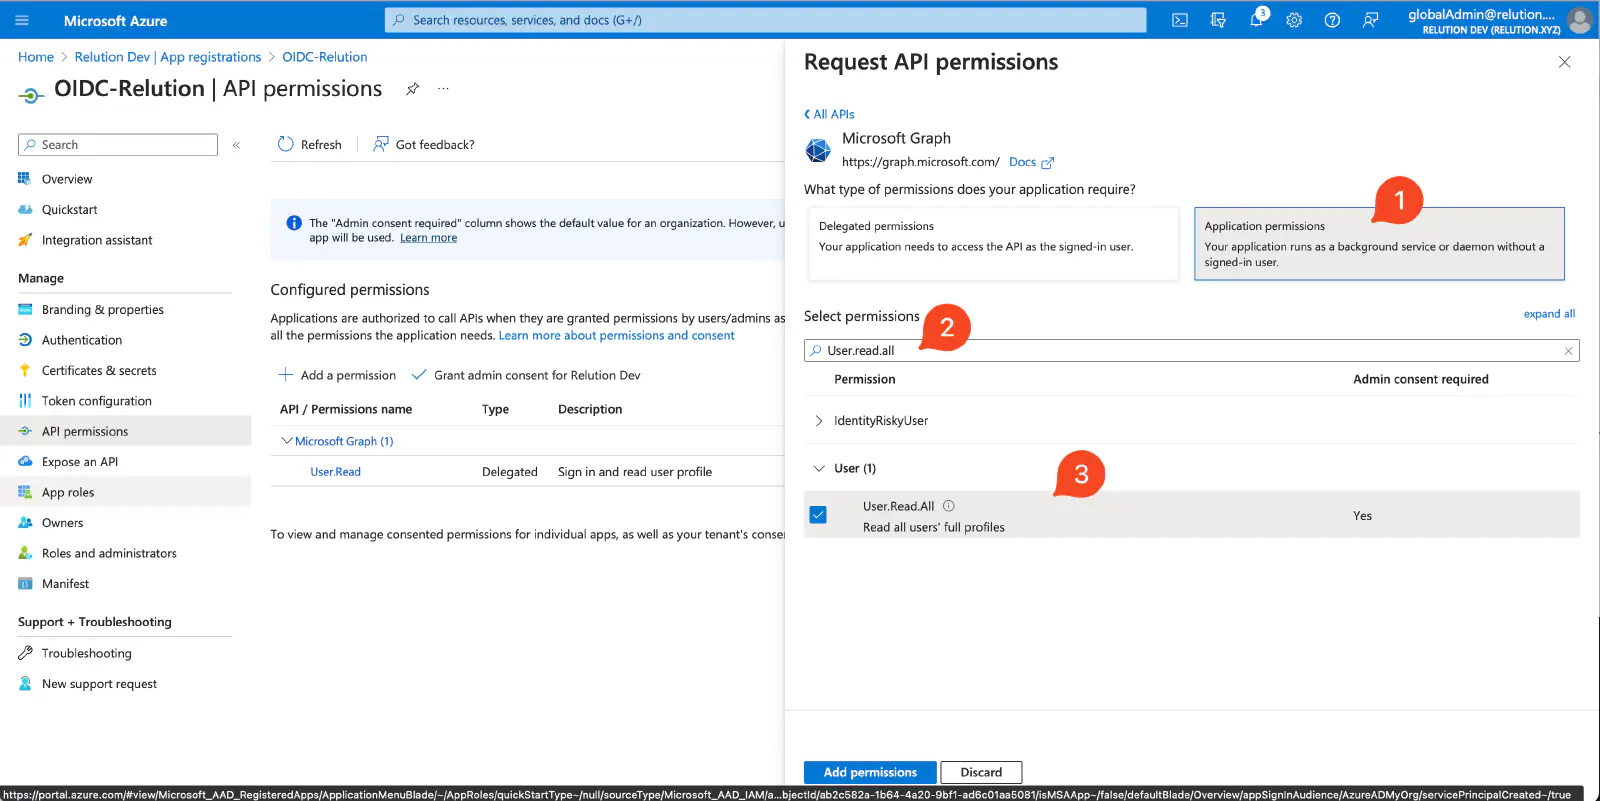1600x801 pixels.
Task: Open the Directories and subscriptions filter icon
Action: click(1218, 20)
